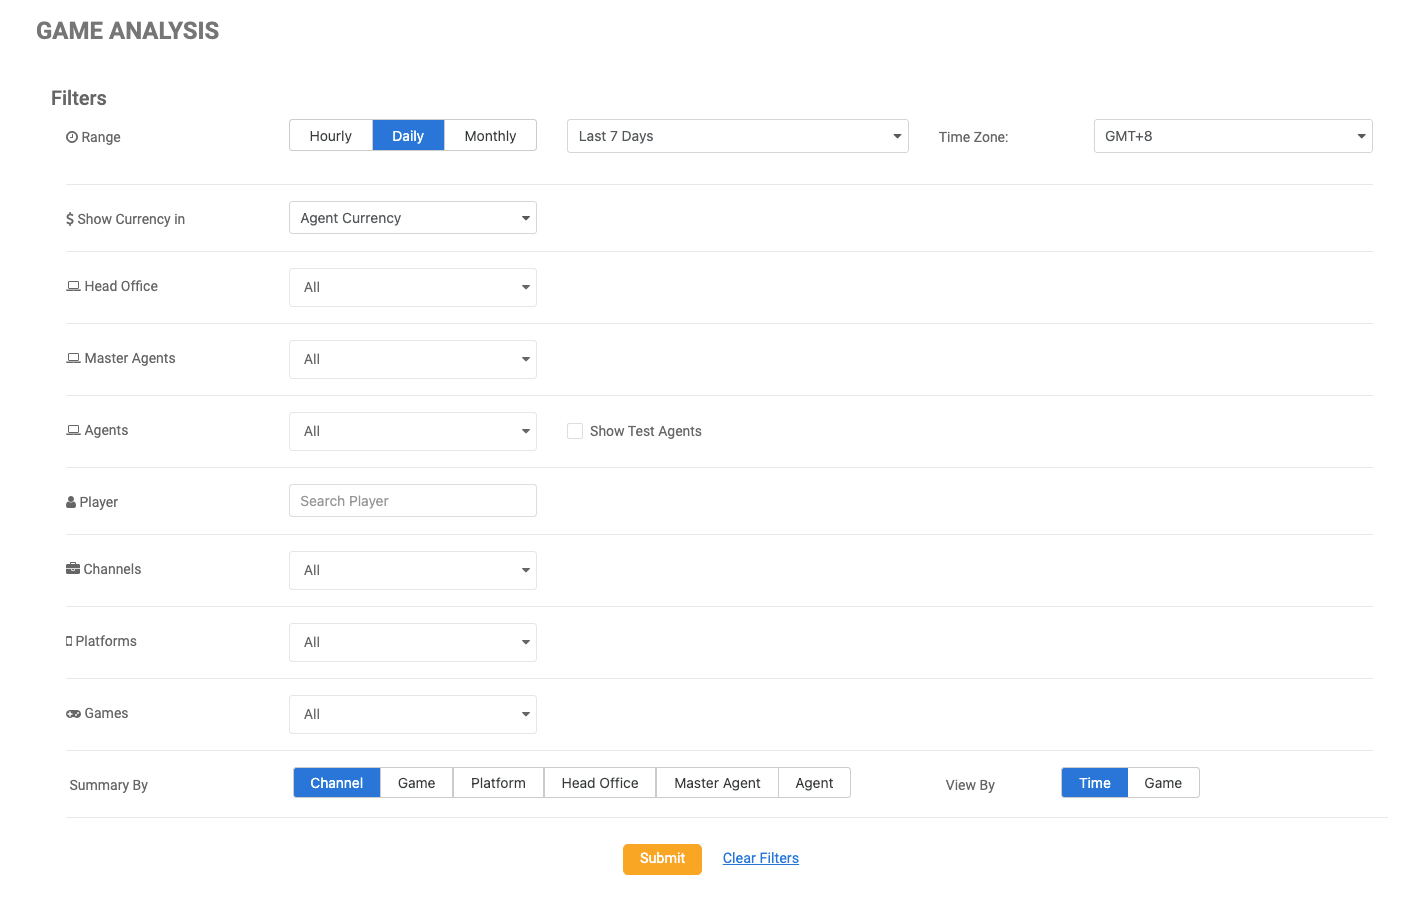Expand the GMT+8 time zone dropdown

click(1232, 136)
